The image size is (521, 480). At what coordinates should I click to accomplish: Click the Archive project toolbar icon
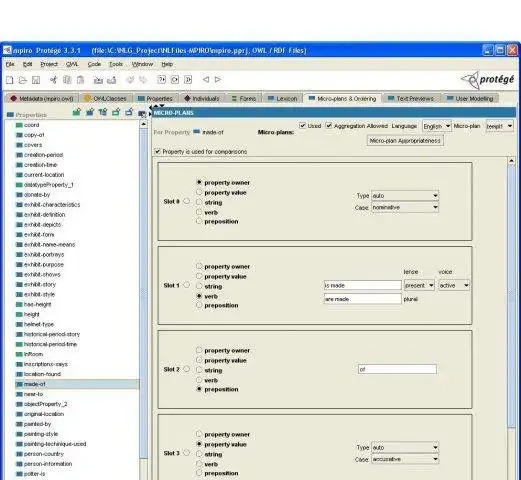[98, 80]
